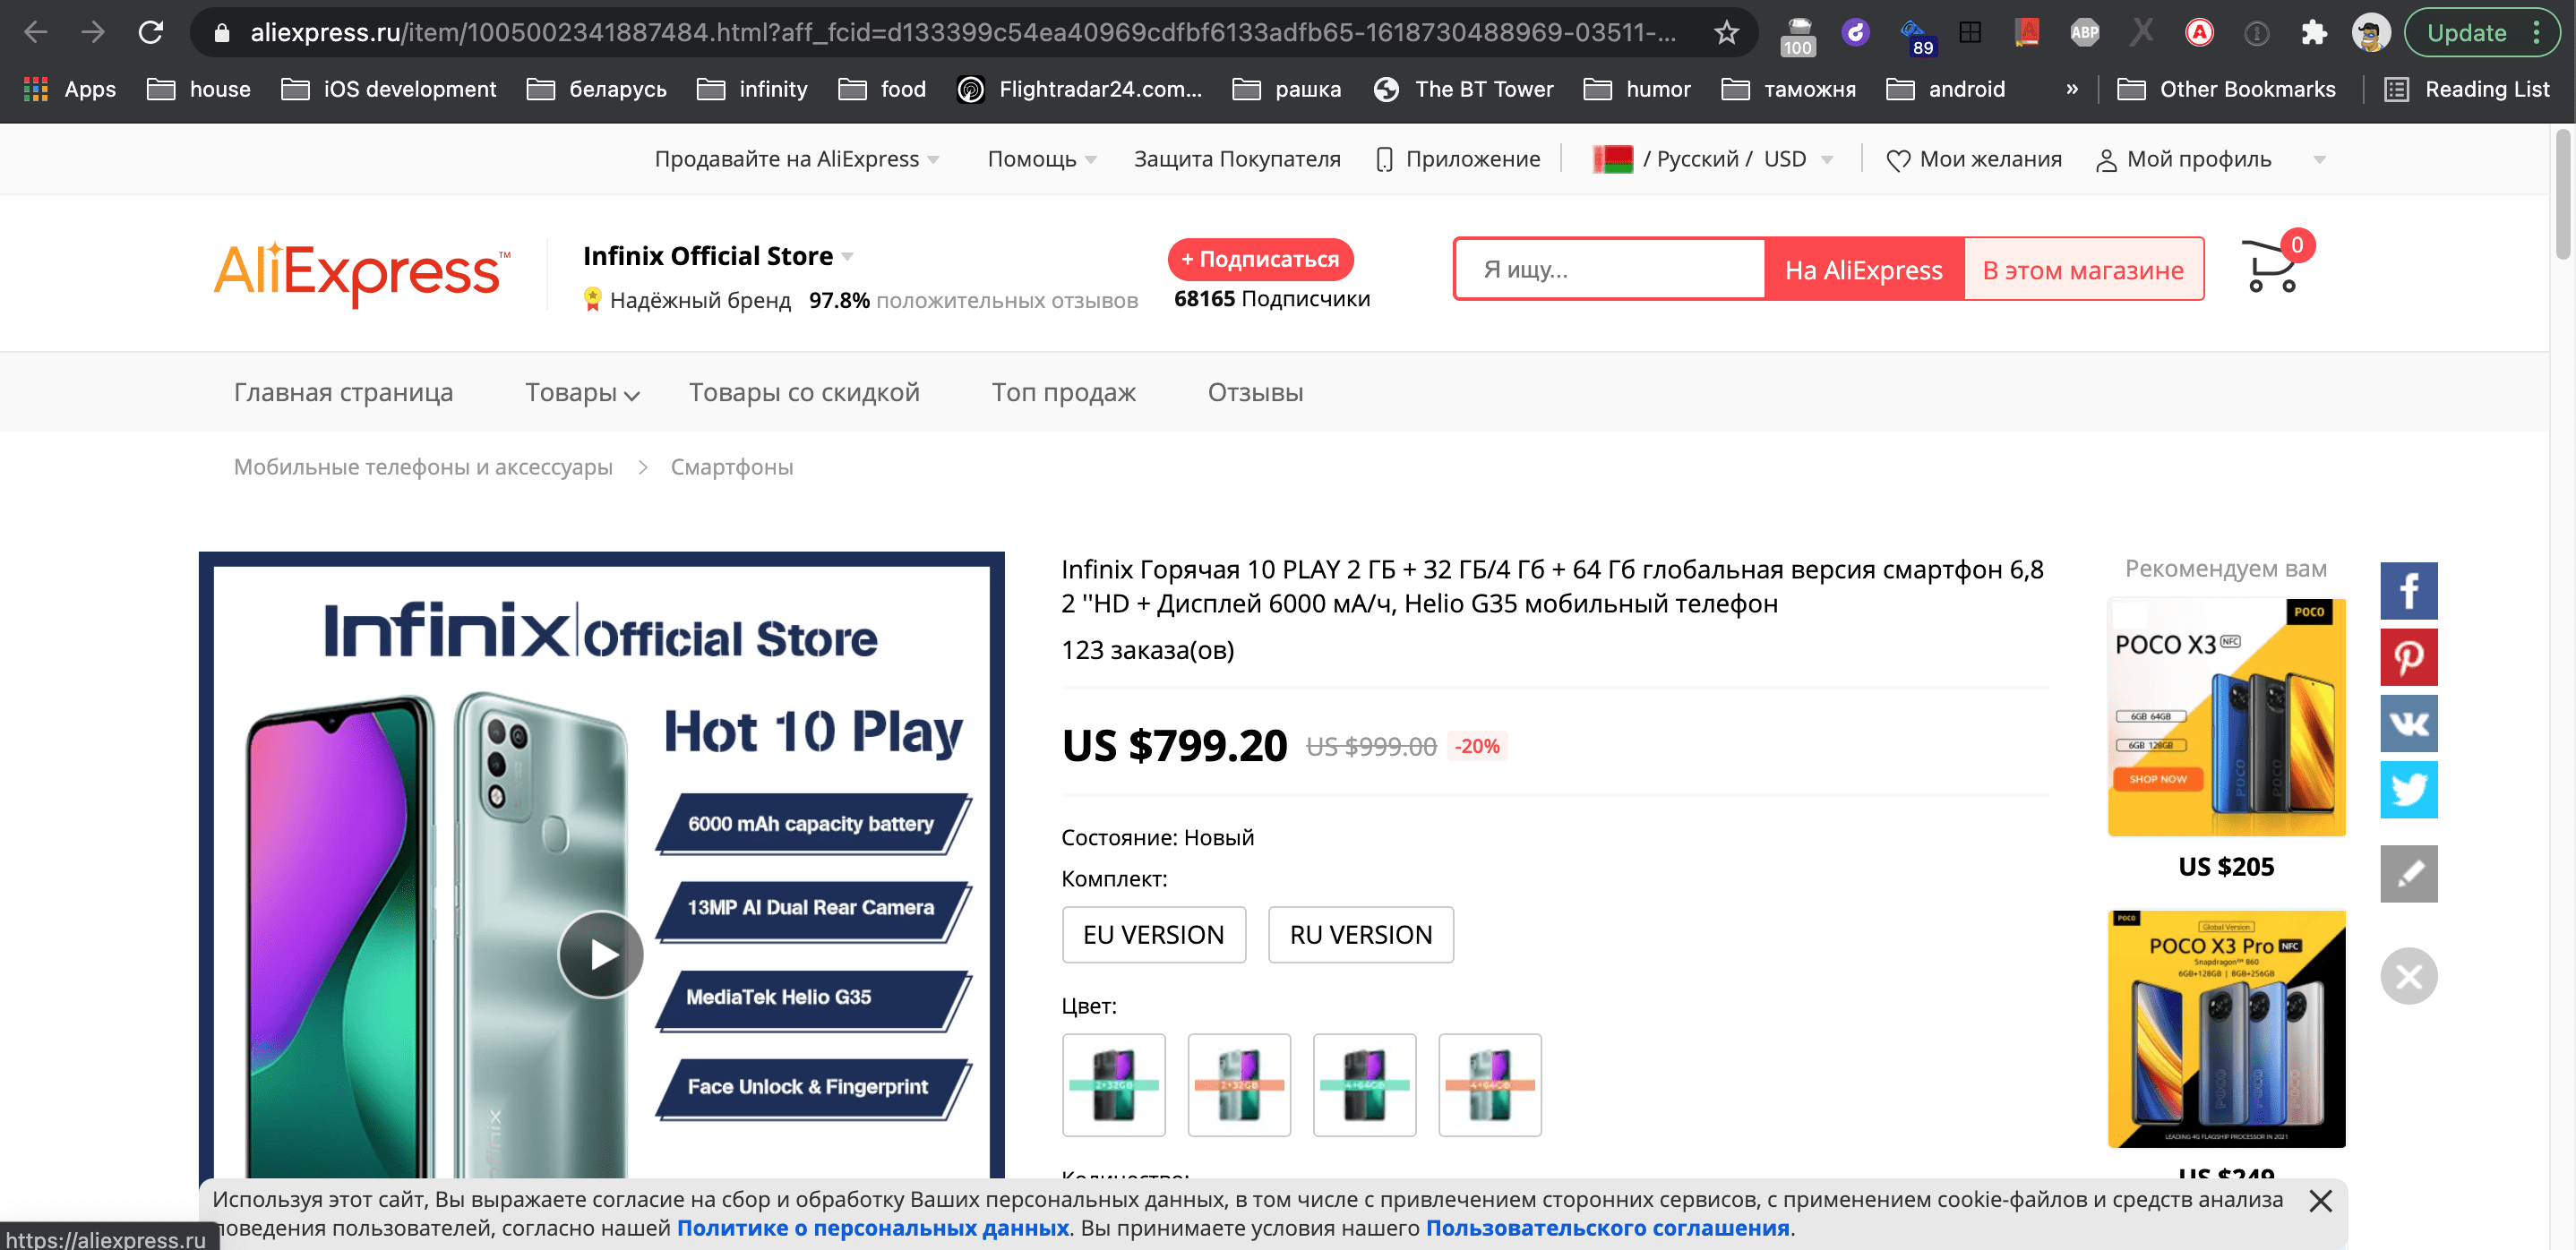Screen dimensions: 2576x1250
Task: Open the food bookmarks folder
Action: click(882, 89)
